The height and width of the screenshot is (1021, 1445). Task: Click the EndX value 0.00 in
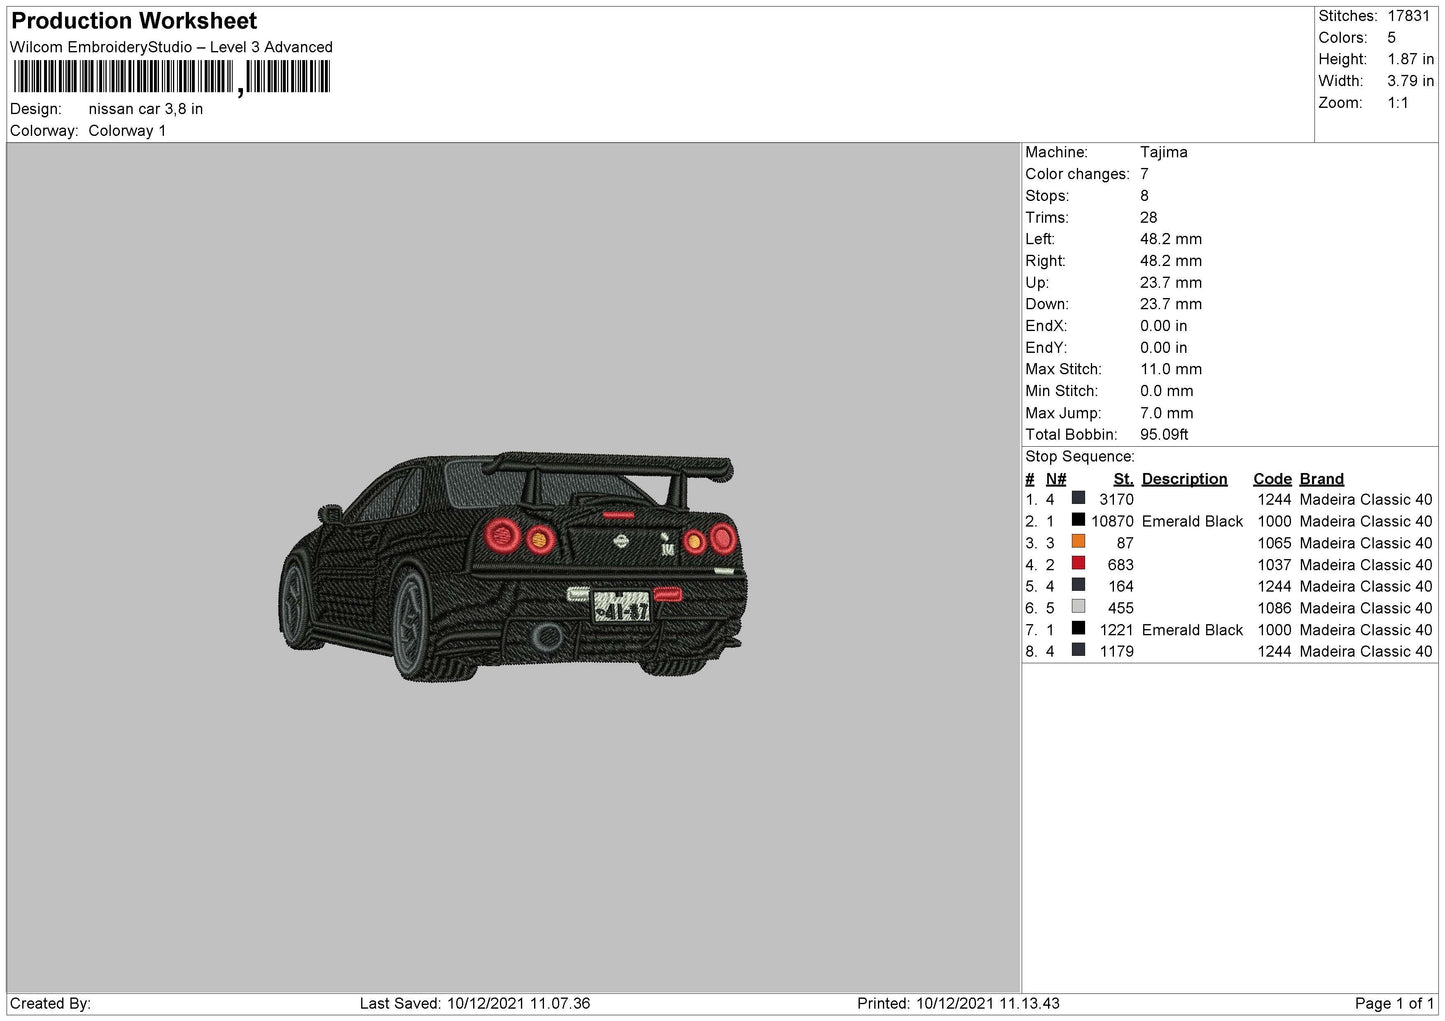click(x=1164, y=326)
